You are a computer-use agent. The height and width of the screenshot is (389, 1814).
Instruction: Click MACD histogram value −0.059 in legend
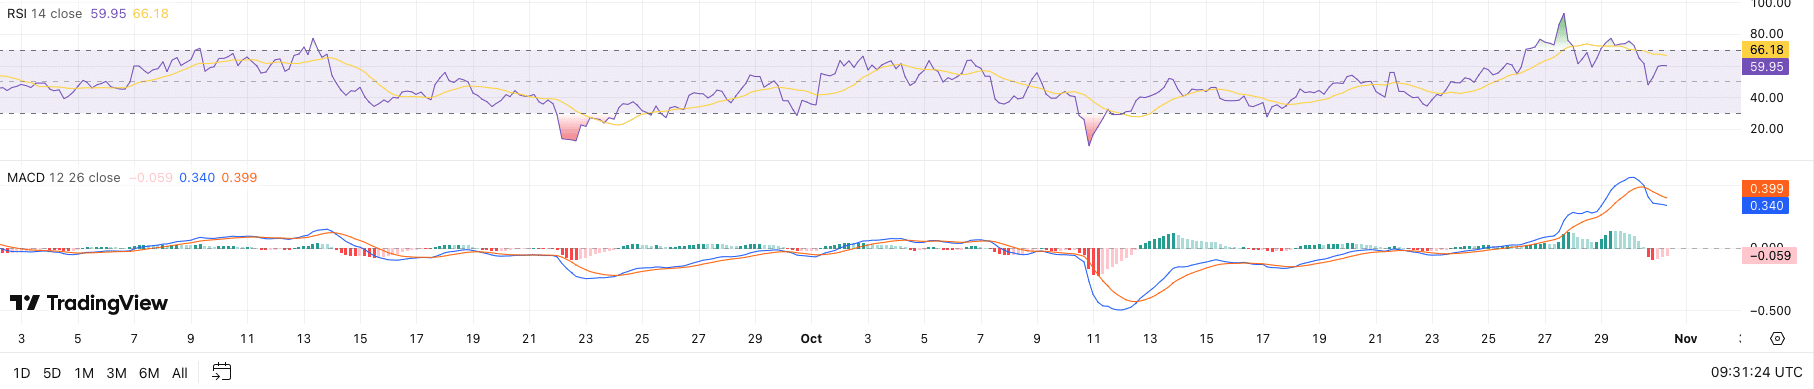(150, 177)
